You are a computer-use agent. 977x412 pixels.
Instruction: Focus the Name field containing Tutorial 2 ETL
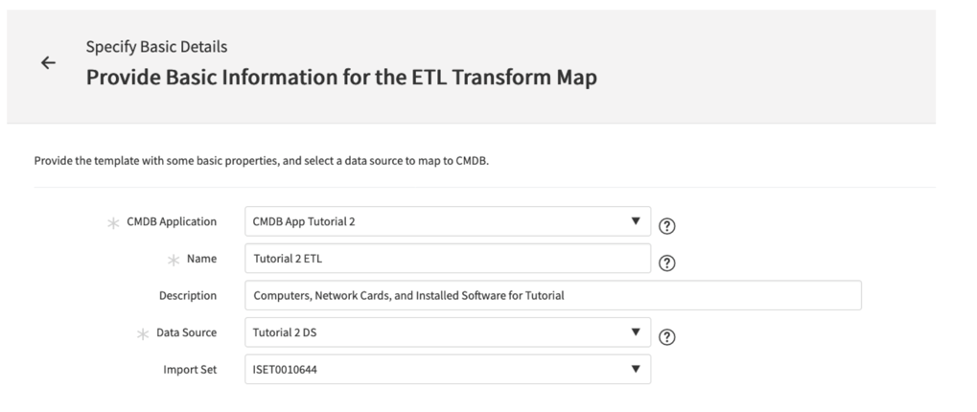coord(447,258)
